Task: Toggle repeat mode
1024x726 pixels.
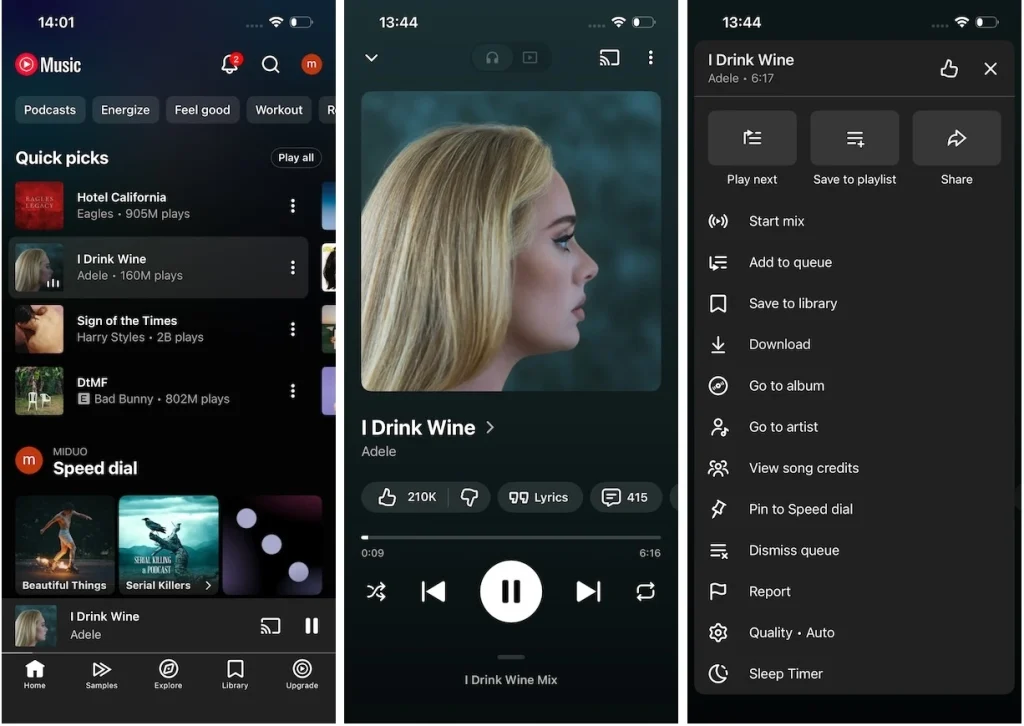Action: tap(645, 592)
